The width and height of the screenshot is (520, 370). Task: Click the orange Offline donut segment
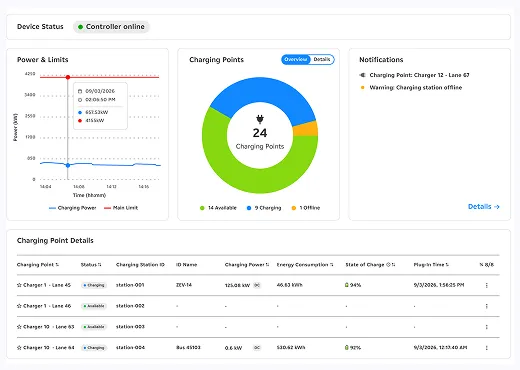tap(305, 128)
